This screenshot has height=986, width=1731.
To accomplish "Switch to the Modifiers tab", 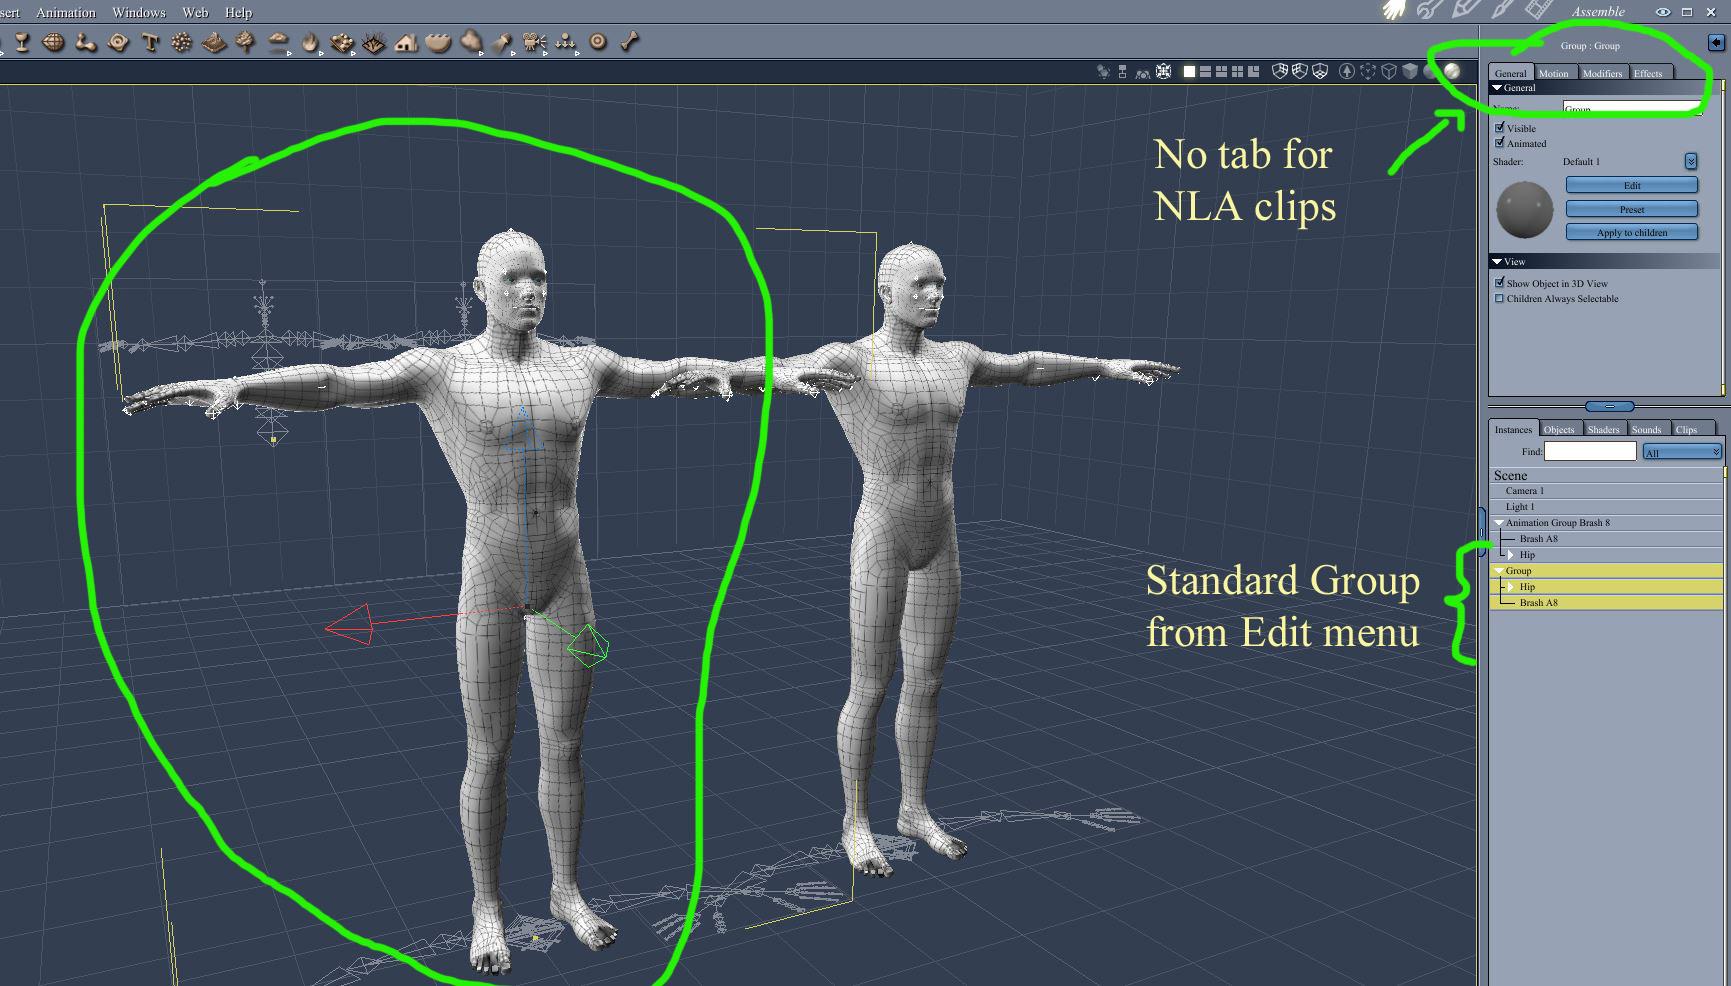I will coord(1602,73).
